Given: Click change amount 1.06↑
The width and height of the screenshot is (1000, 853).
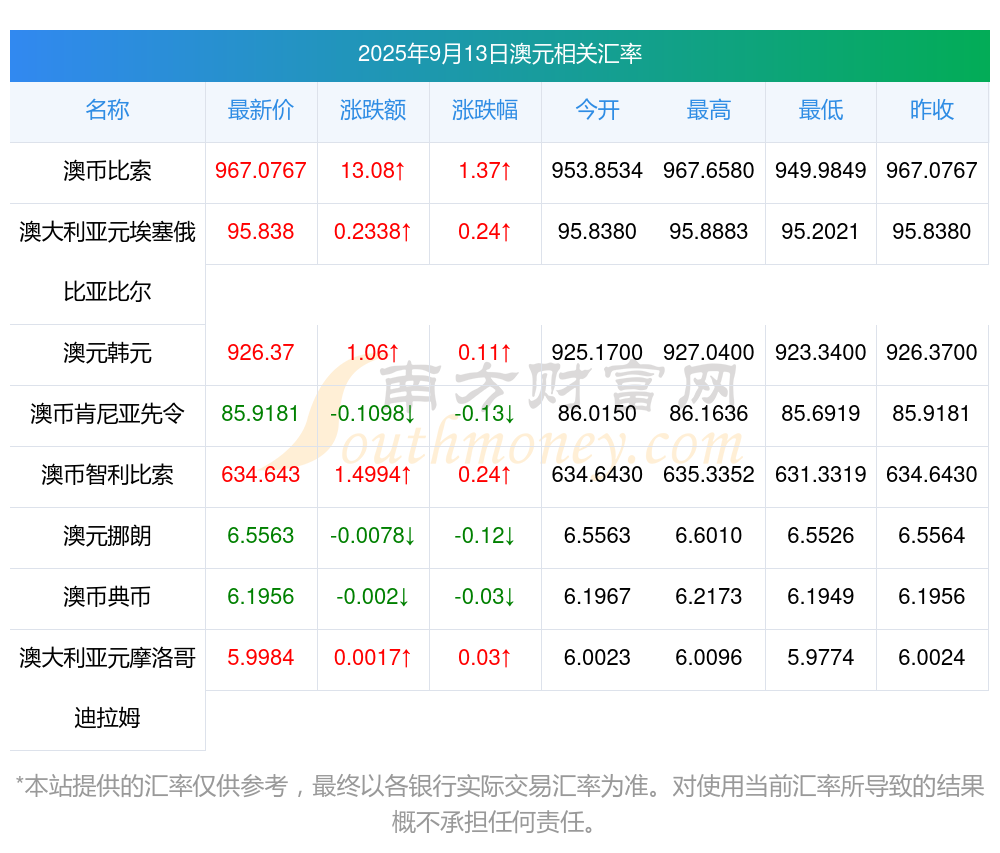Looking at the screenshot, I should [373, 353].
